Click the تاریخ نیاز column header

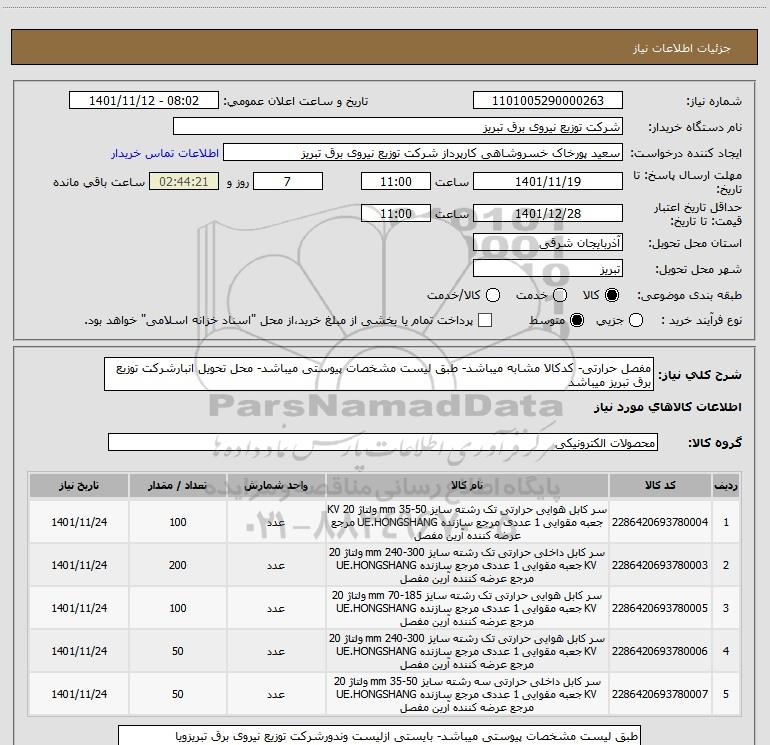click(79, 486)
